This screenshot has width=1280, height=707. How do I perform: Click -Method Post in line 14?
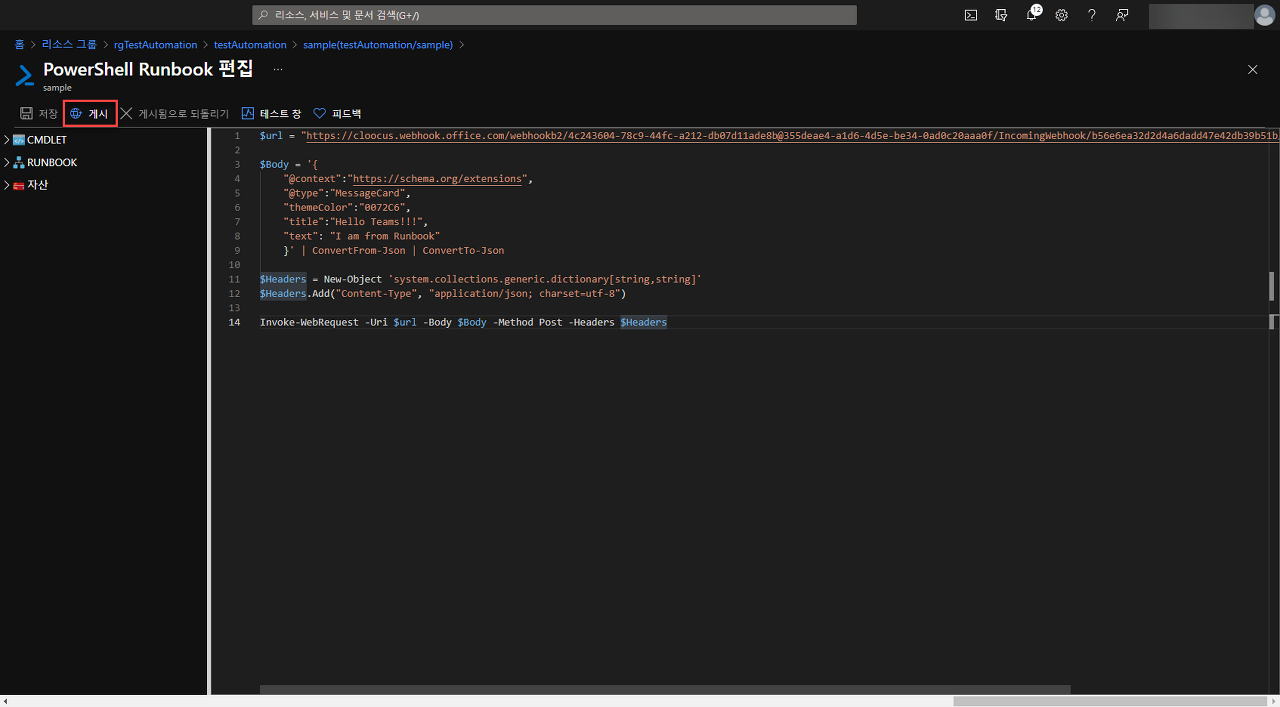527,322
